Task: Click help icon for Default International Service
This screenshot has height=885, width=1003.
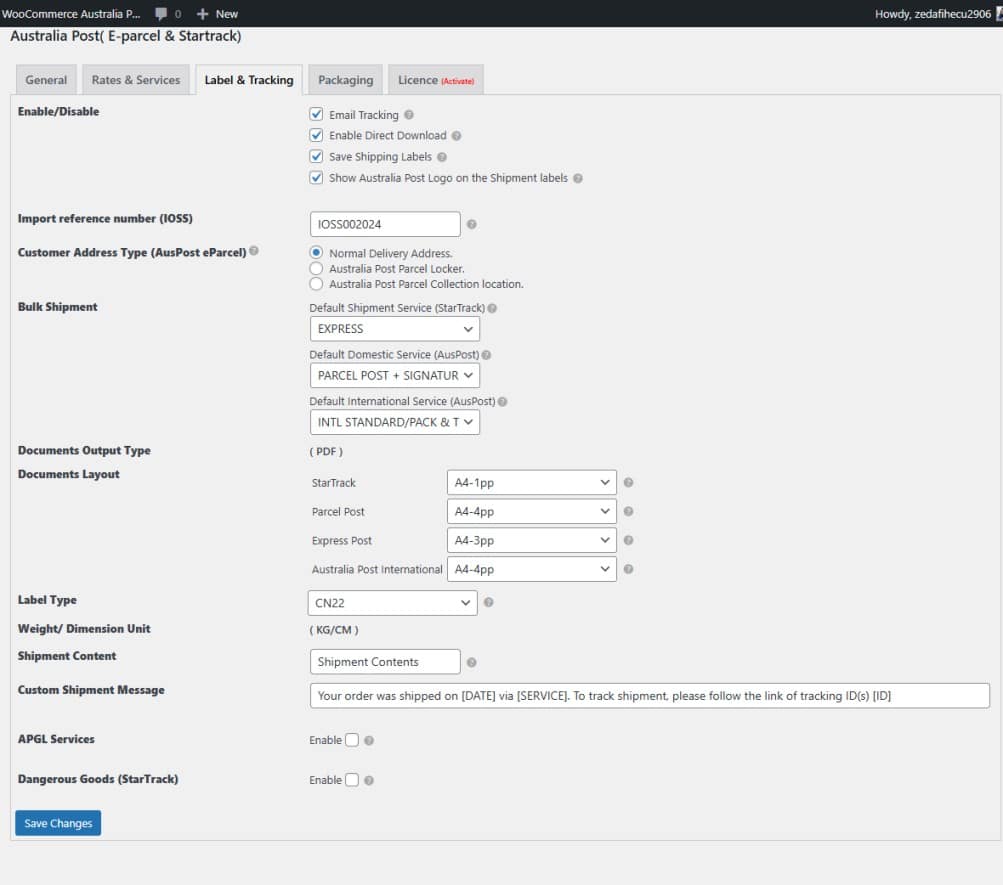Action: point(502,402)
